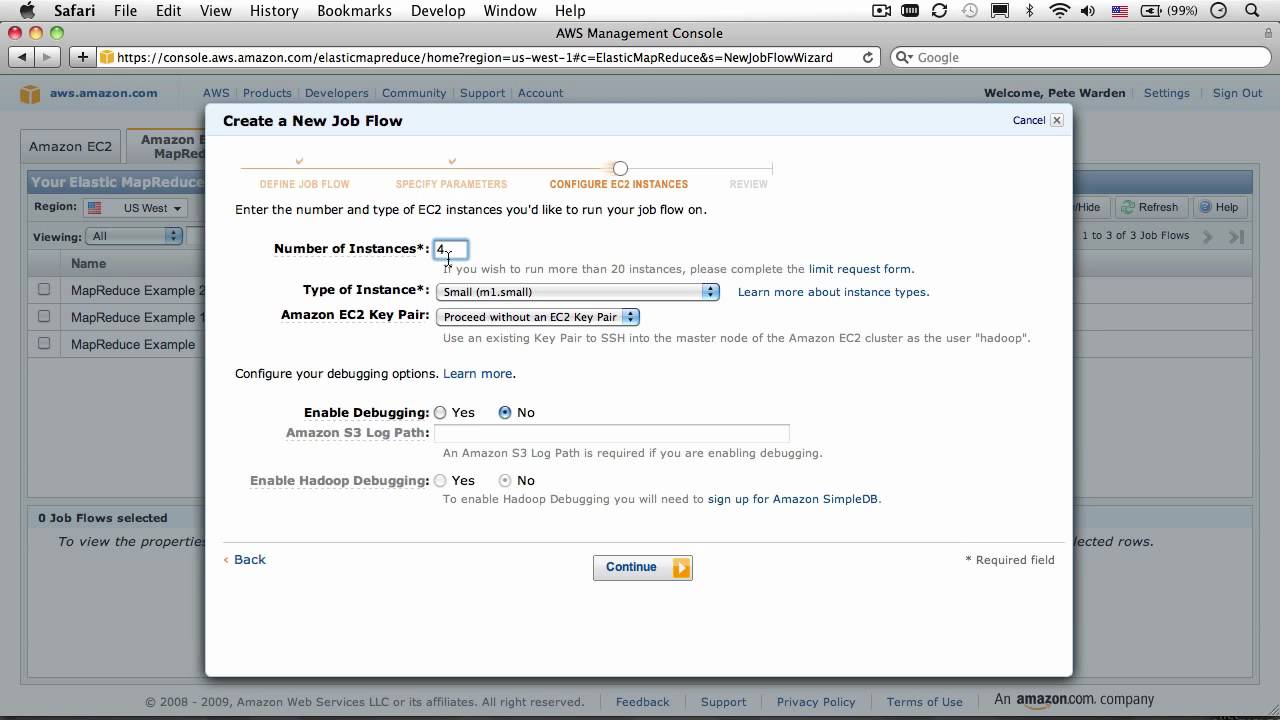
Task: Check the last MapReduce Example row checkbox
Action: [x=43, y=343]
